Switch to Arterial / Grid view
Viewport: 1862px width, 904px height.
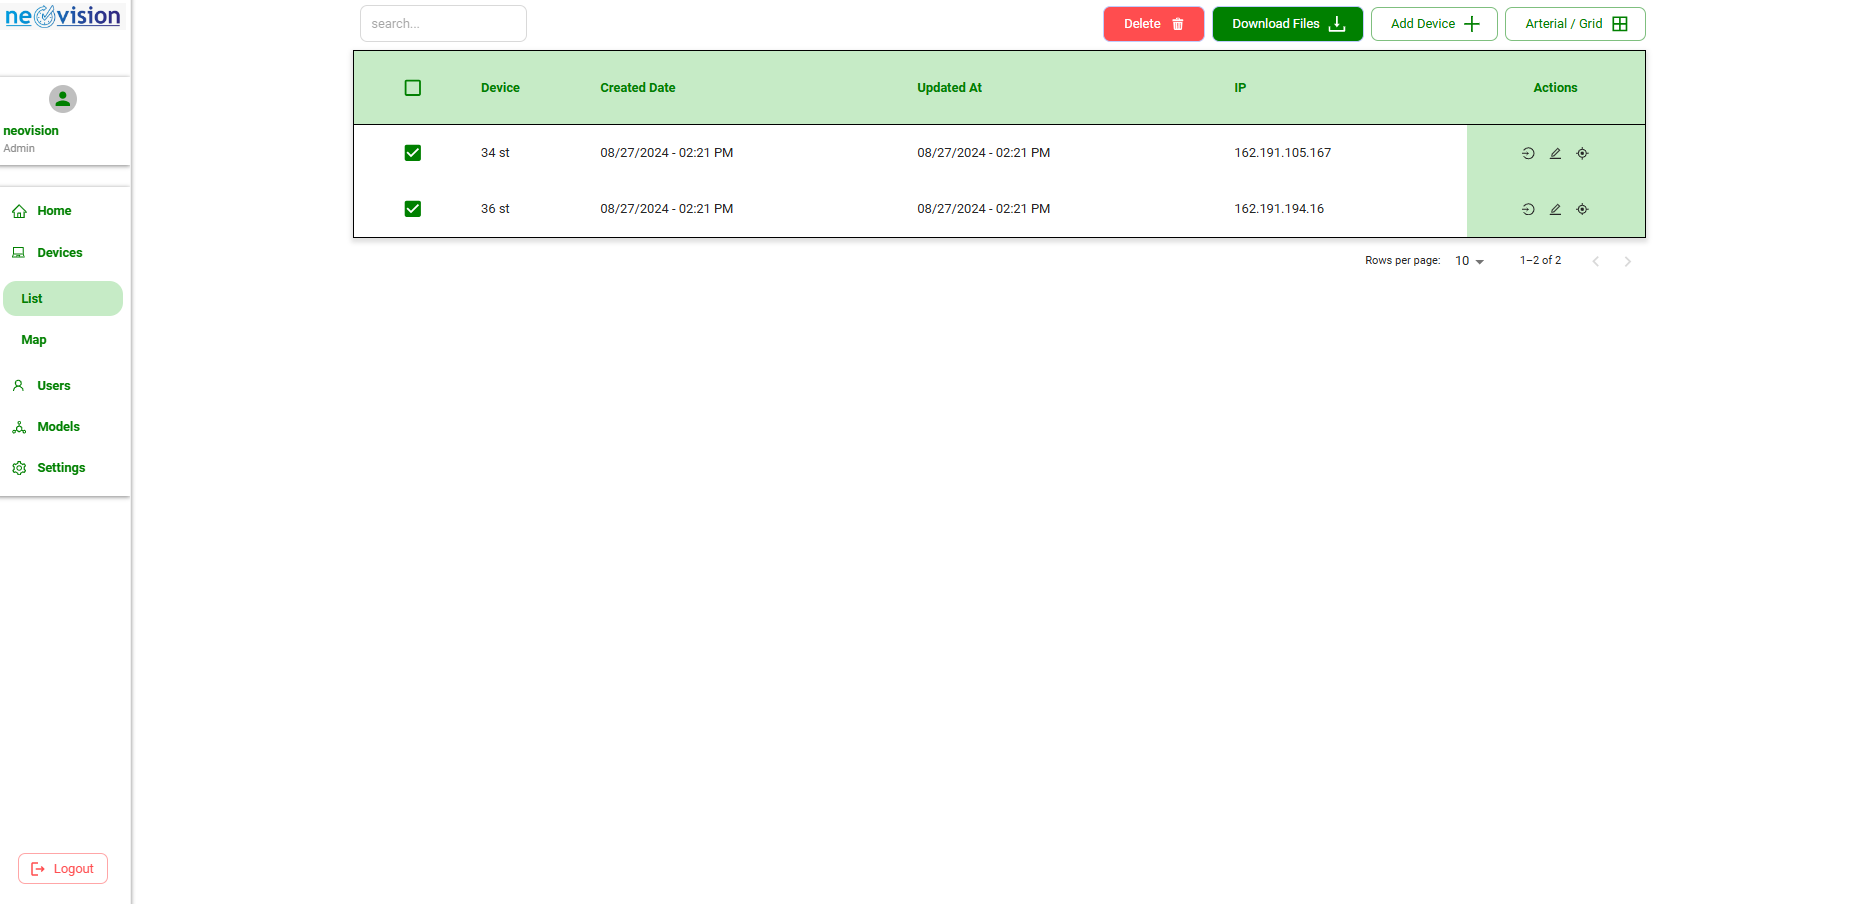1574,24
